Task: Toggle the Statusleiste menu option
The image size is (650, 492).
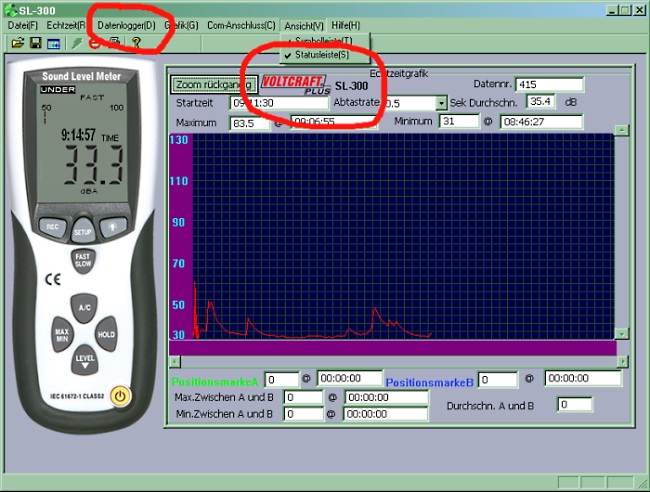Action: pyautogui.click(x=321, y=55)
